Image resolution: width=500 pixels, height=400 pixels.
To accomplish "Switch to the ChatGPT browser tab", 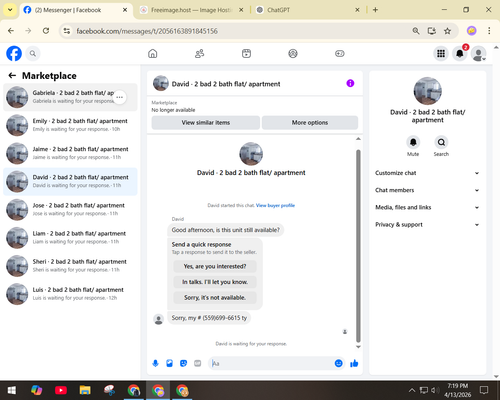I will (308, 10).
